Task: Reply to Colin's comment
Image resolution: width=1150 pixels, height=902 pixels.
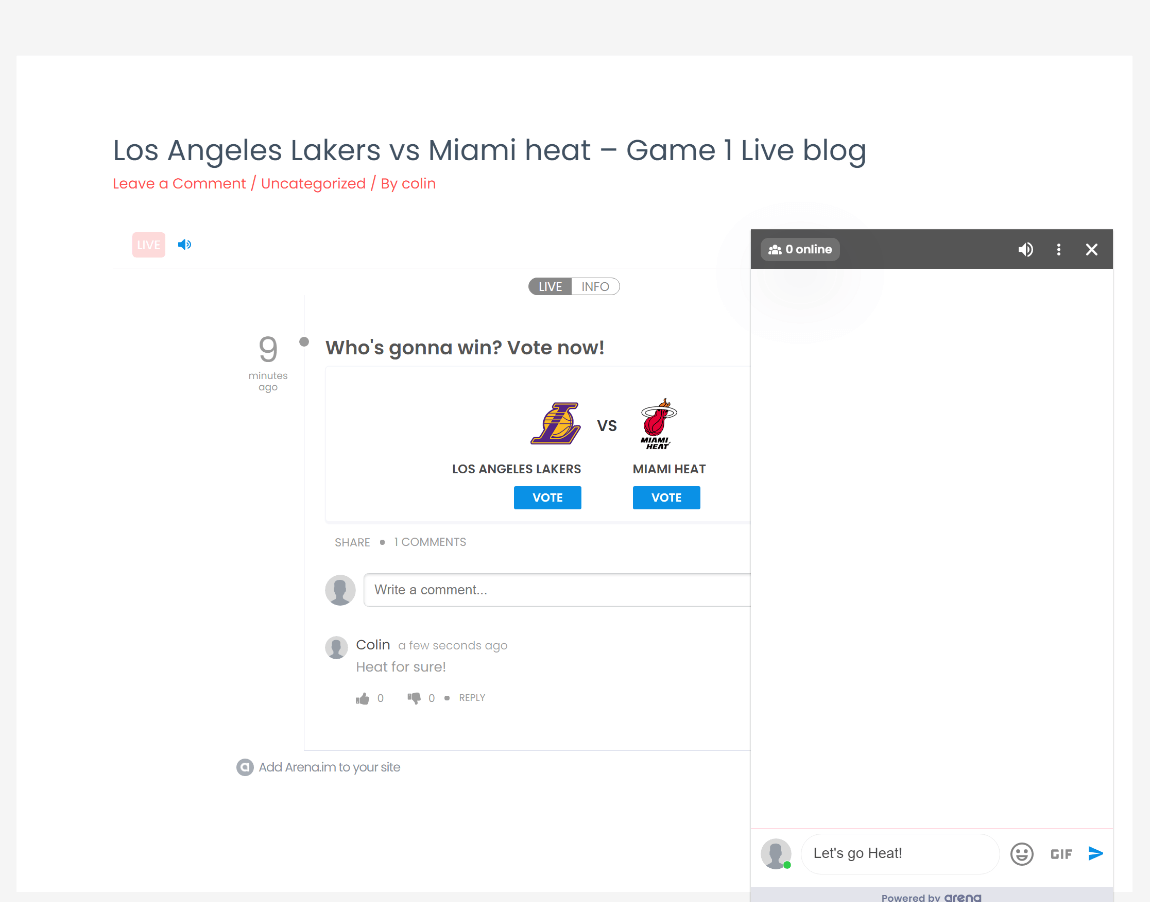Action: click(472, 697)
